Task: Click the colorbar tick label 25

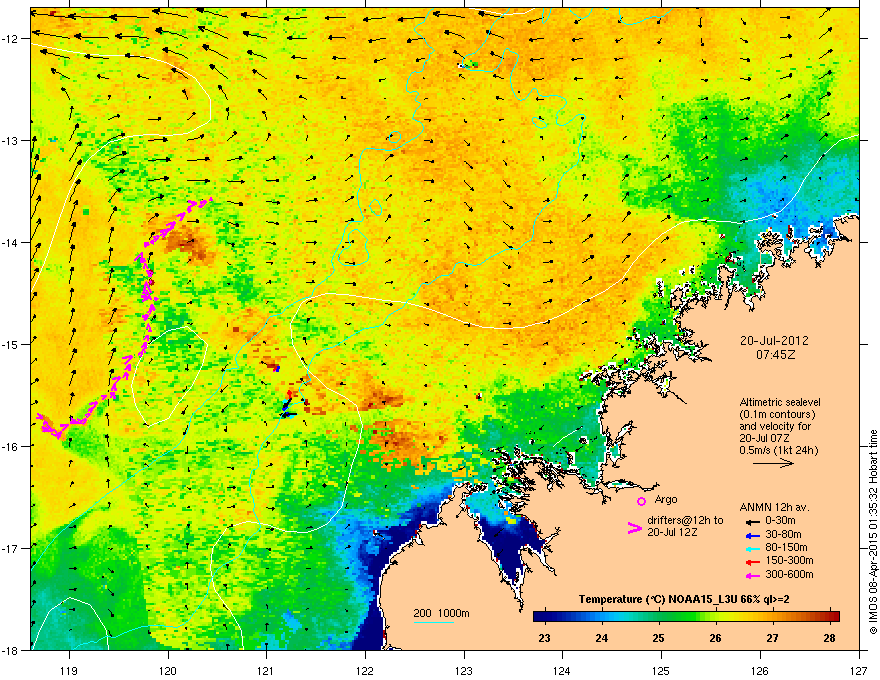Action: coord(658,638)
